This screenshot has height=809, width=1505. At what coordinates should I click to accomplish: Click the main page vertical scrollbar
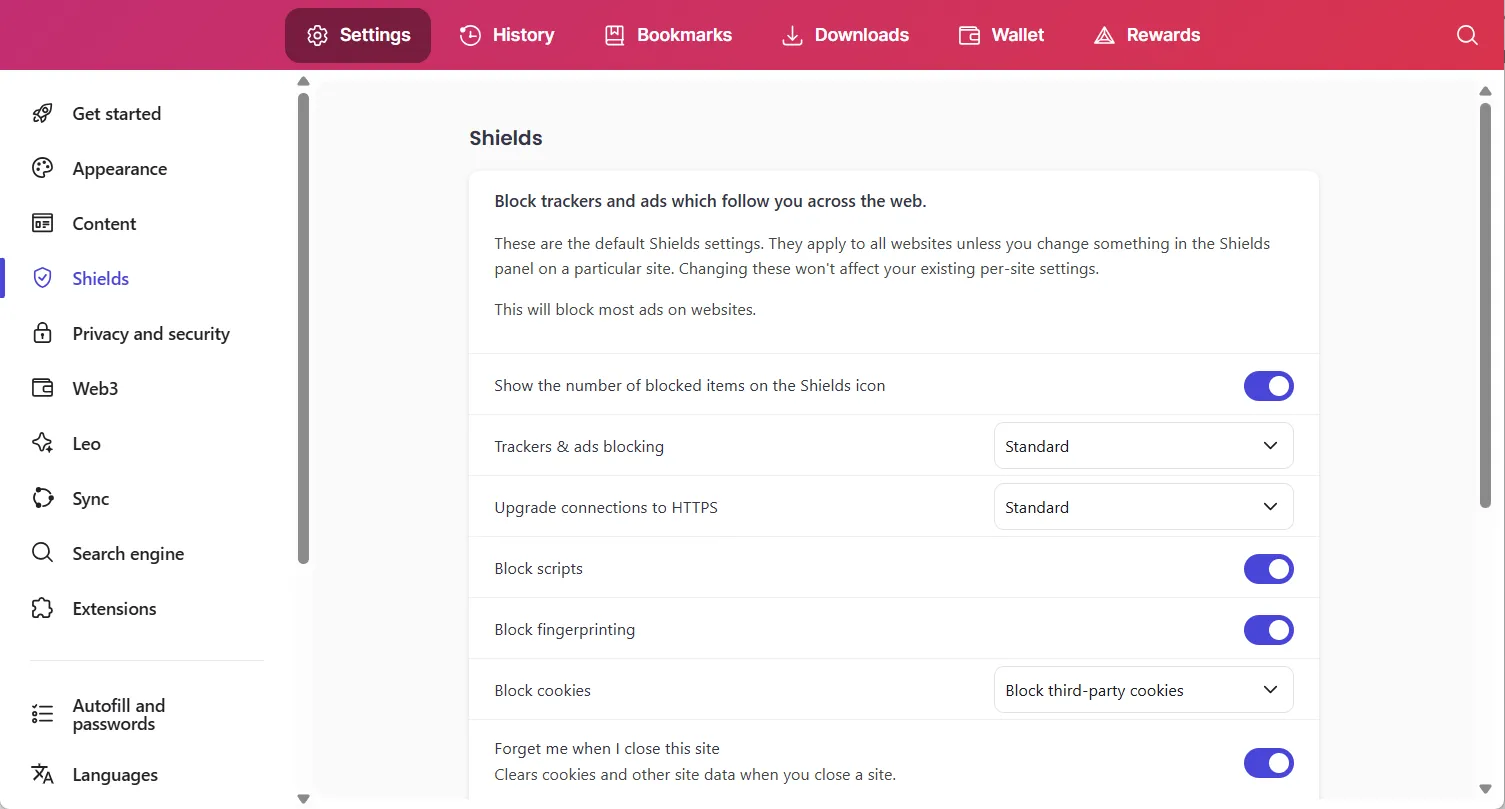[1485, 300]
